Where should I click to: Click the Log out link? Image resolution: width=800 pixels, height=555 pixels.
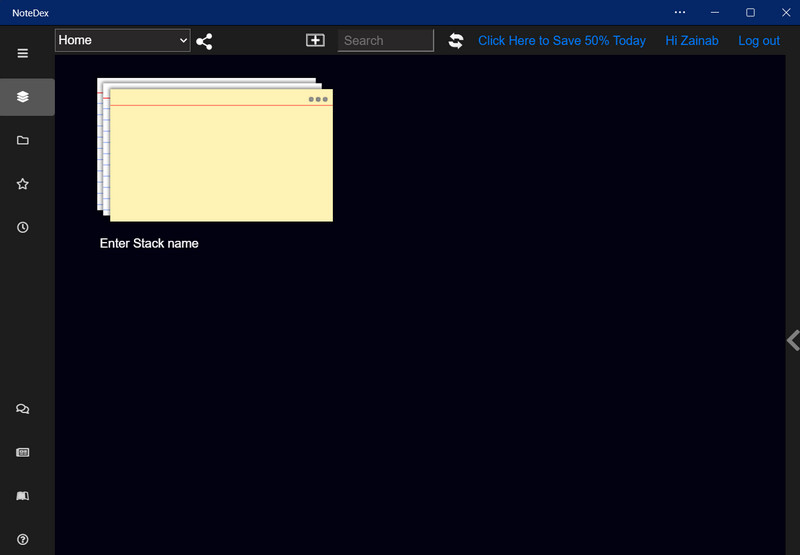759,41
